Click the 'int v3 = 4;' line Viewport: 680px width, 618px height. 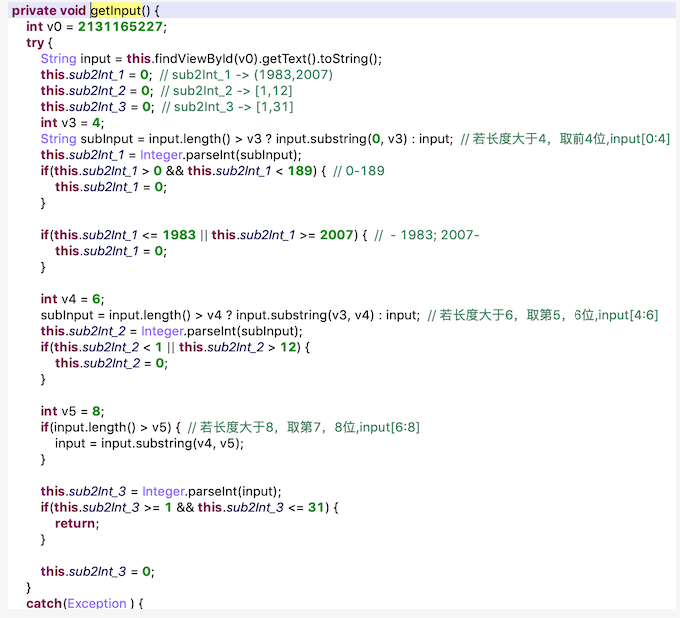pyautogui.click(x=72, y=123)
